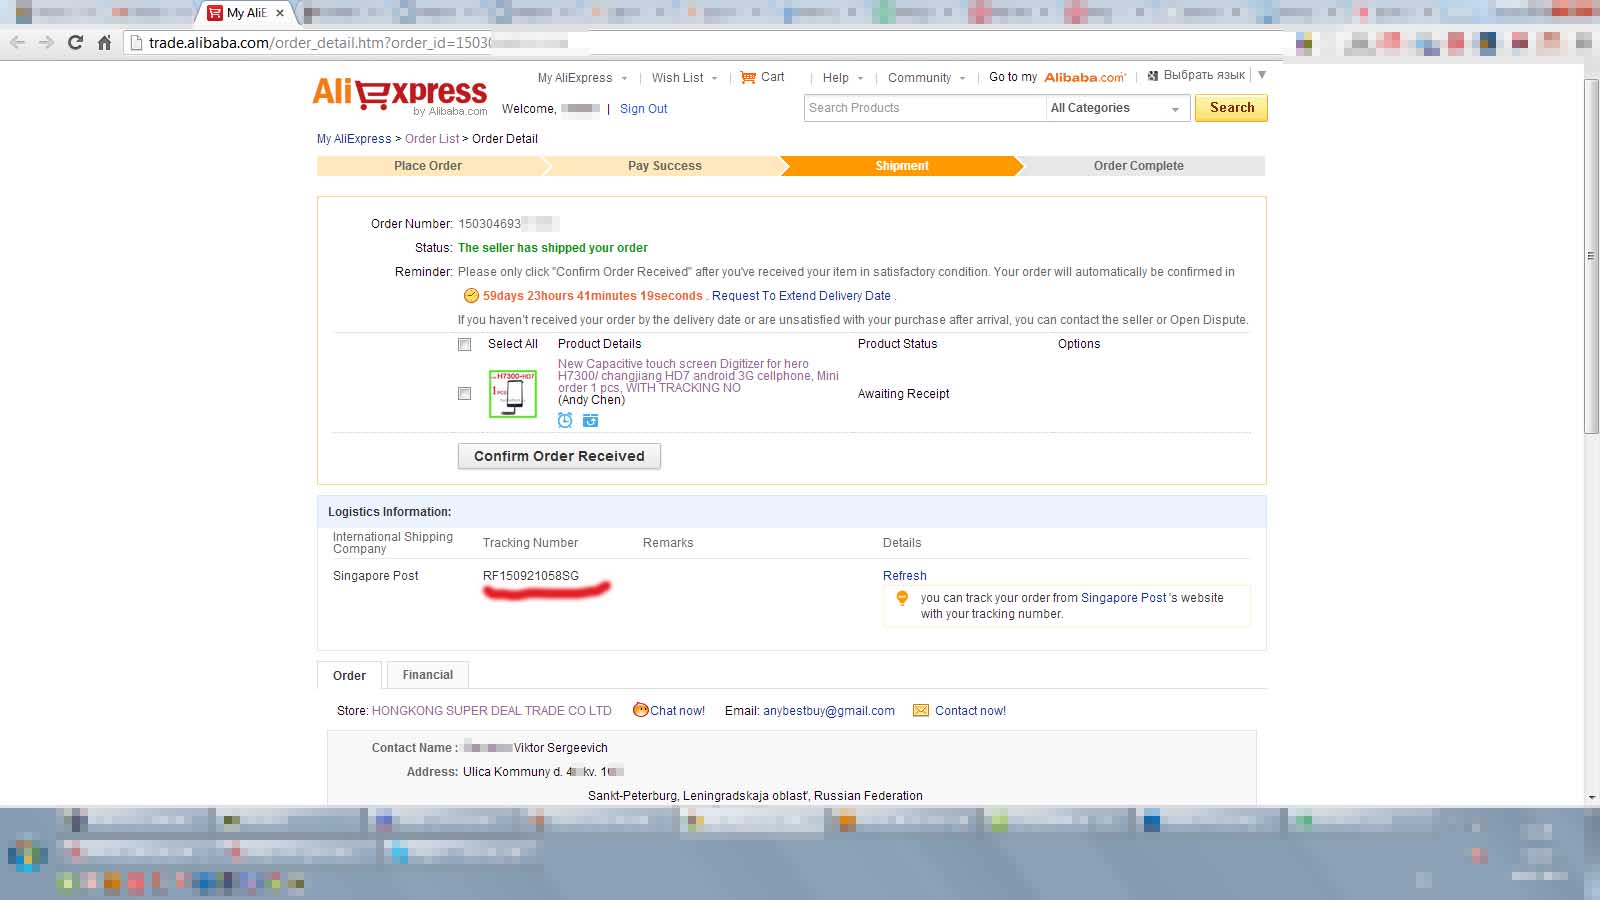This screenshot has width=1600, height=900.
Task: Expand the Help menu
Action: coord(843,78)
